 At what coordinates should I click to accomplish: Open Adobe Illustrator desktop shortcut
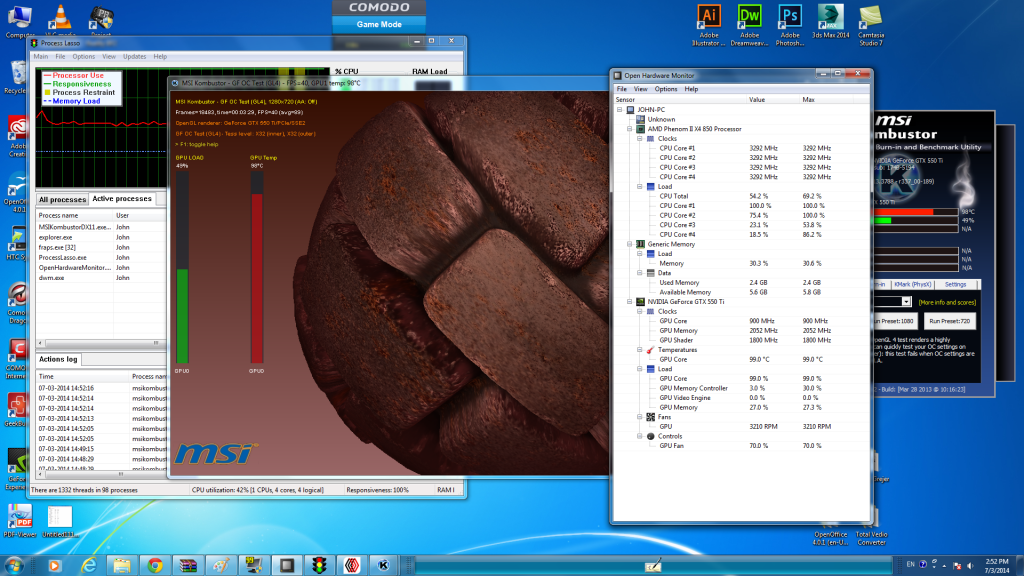pos(708,17)
